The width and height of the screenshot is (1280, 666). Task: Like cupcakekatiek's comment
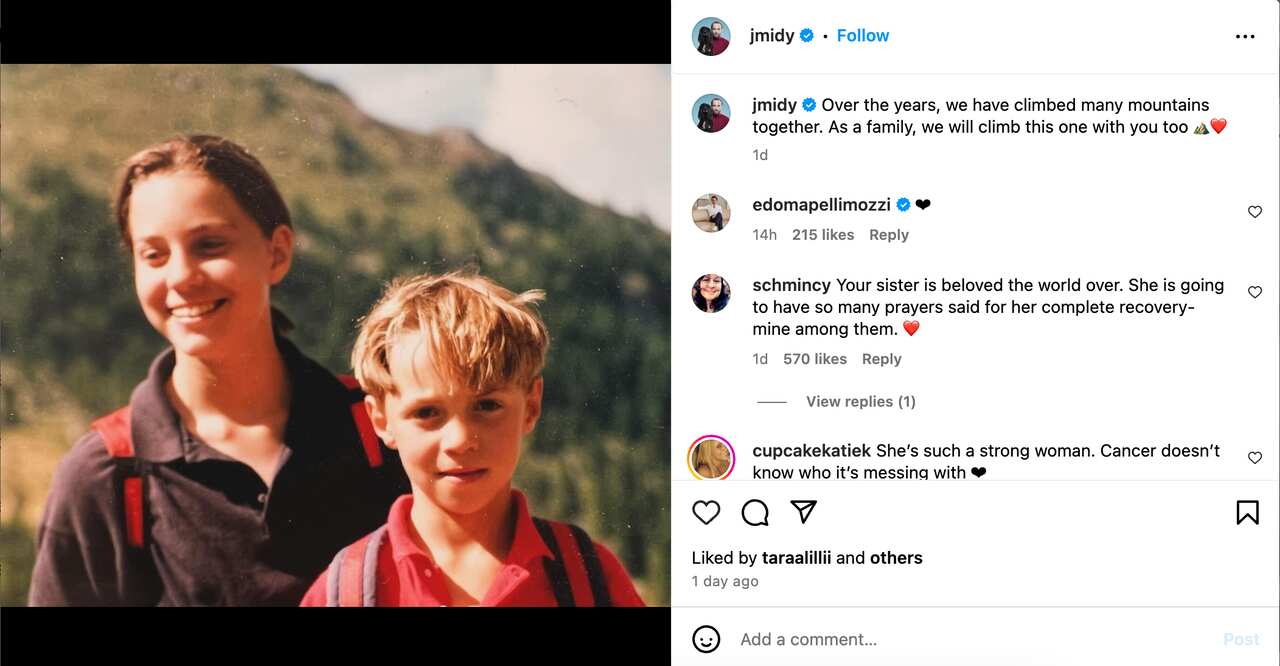tap(1255, 458)
